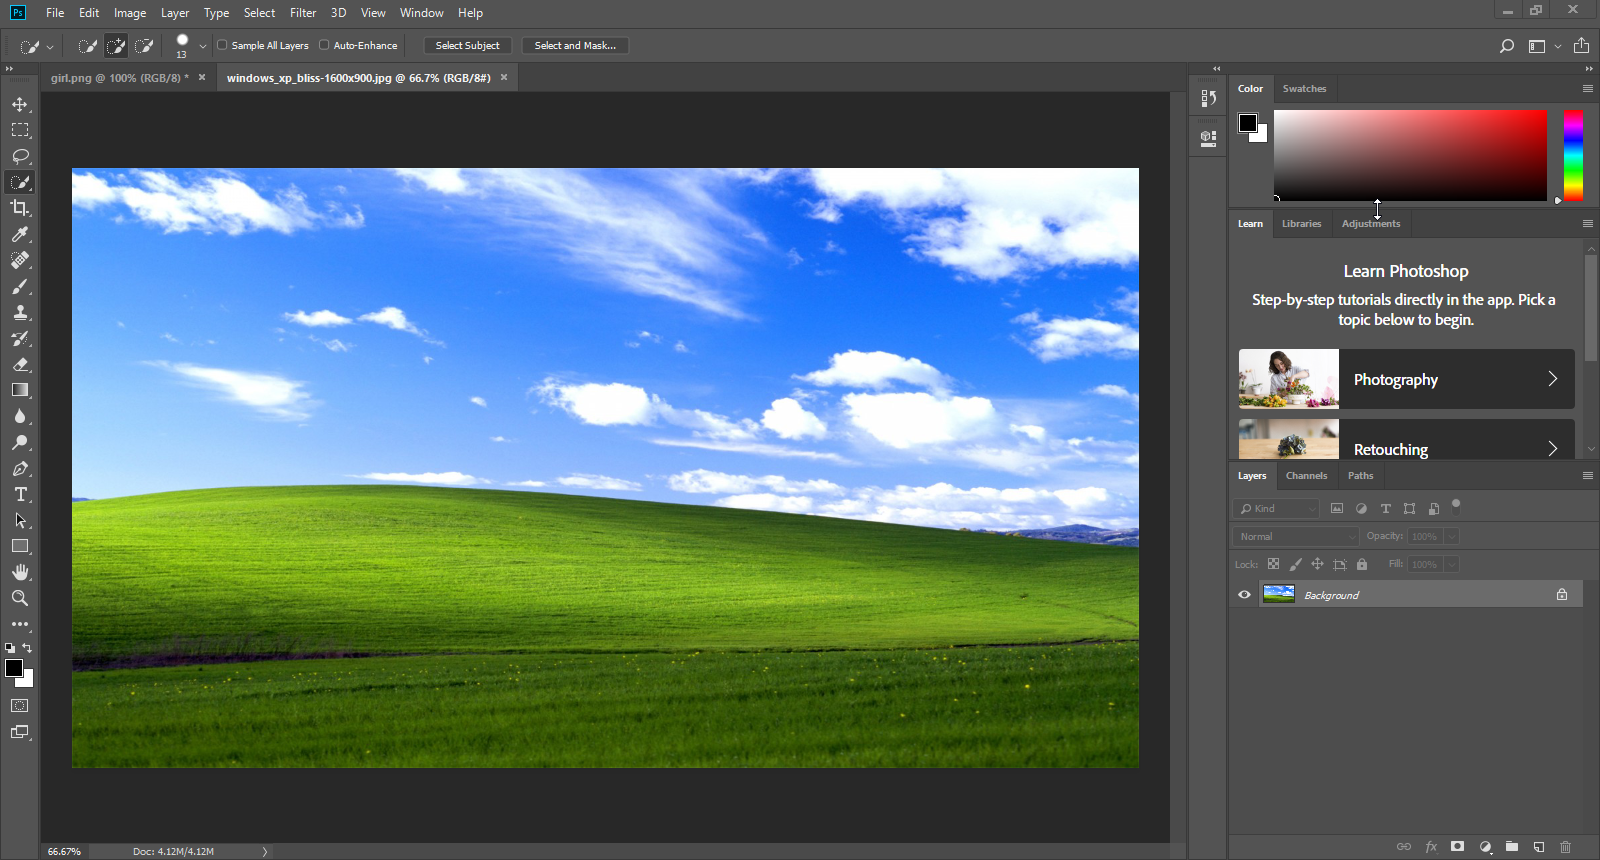Select the Clone Stamp tool
This screenshot has width=1600, height=860.
(x=20, y=312)
